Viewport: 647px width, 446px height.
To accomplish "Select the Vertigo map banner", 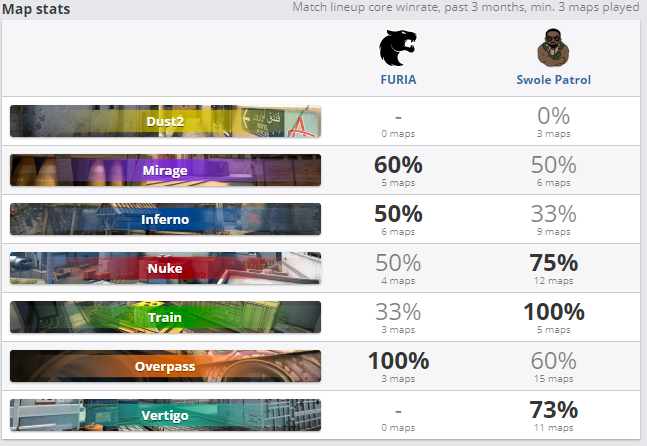I will pos(165,415).
